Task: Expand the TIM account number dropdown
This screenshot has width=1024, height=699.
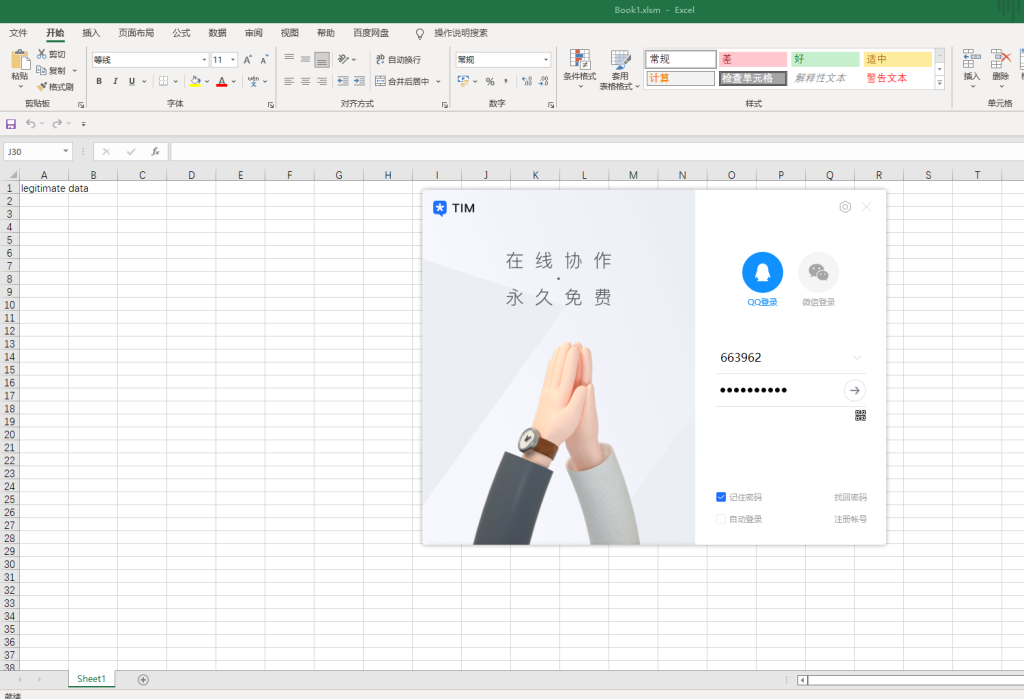Action: [x=857, y=357]
